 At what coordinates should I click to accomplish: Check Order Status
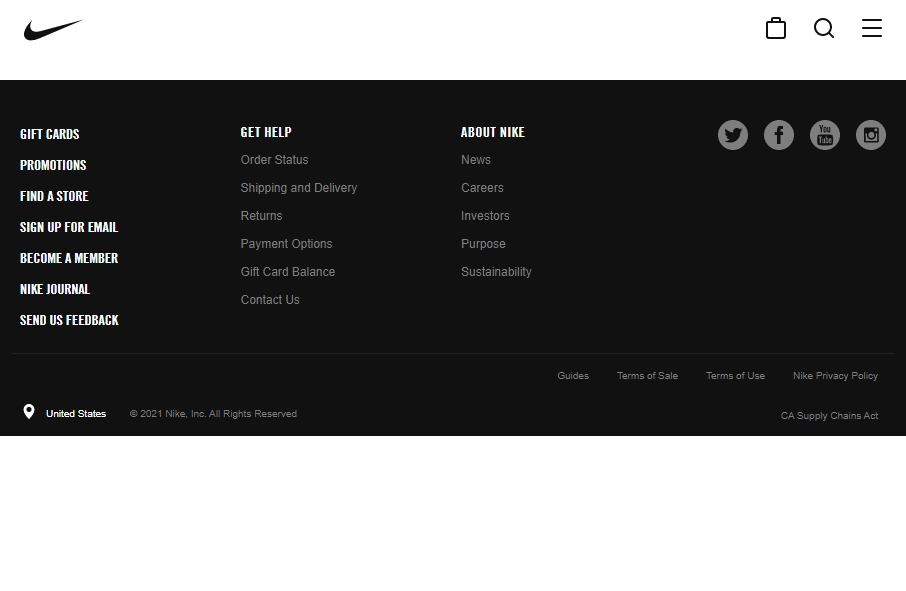click(274, 160)
